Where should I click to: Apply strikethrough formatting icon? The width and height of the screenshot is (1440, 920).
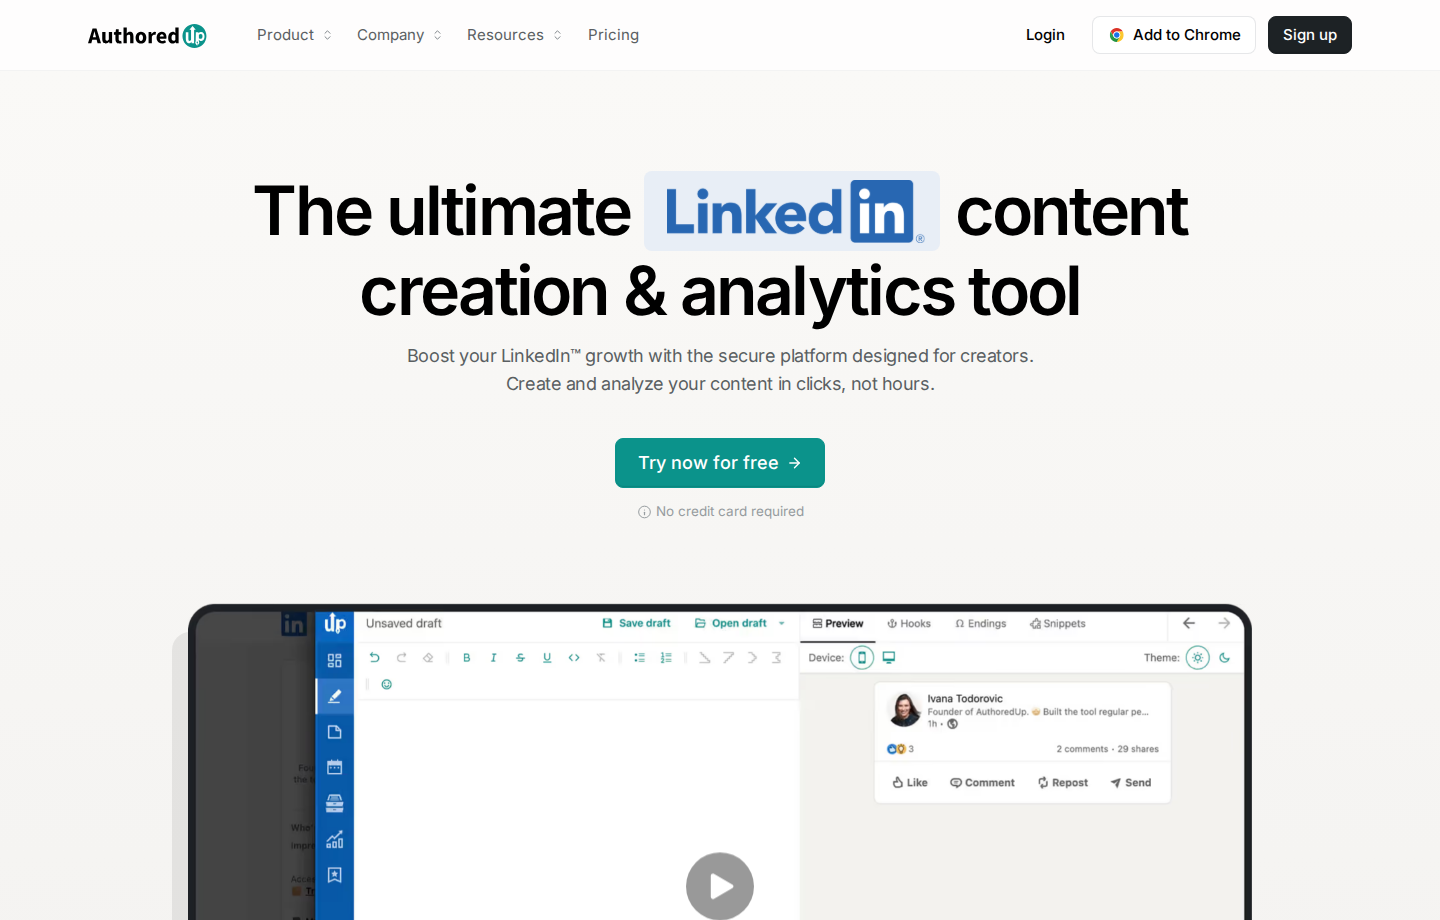click(x=520, y=658)
